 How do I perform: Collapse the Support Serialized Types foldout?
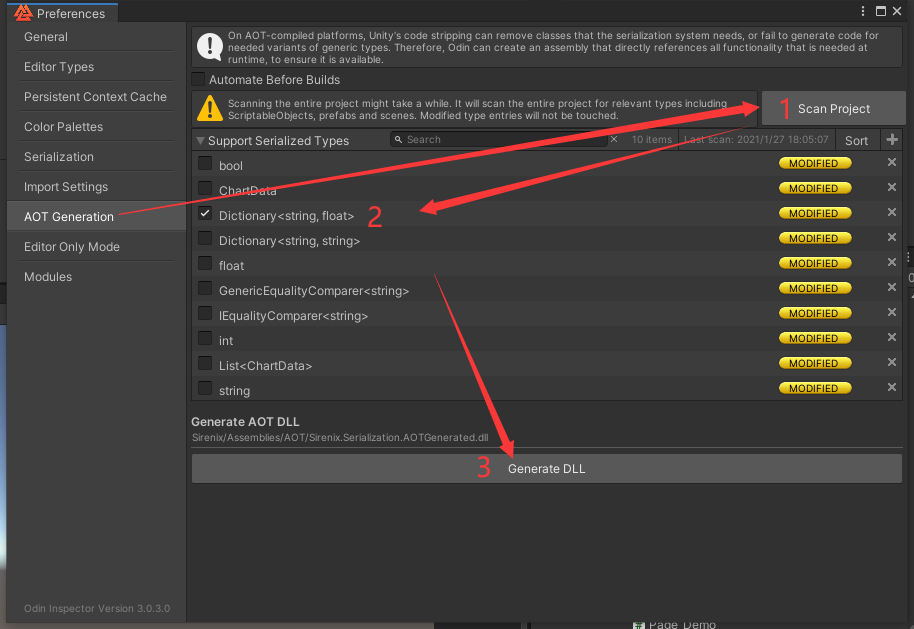pyautogui.click(x=201, y=140)
